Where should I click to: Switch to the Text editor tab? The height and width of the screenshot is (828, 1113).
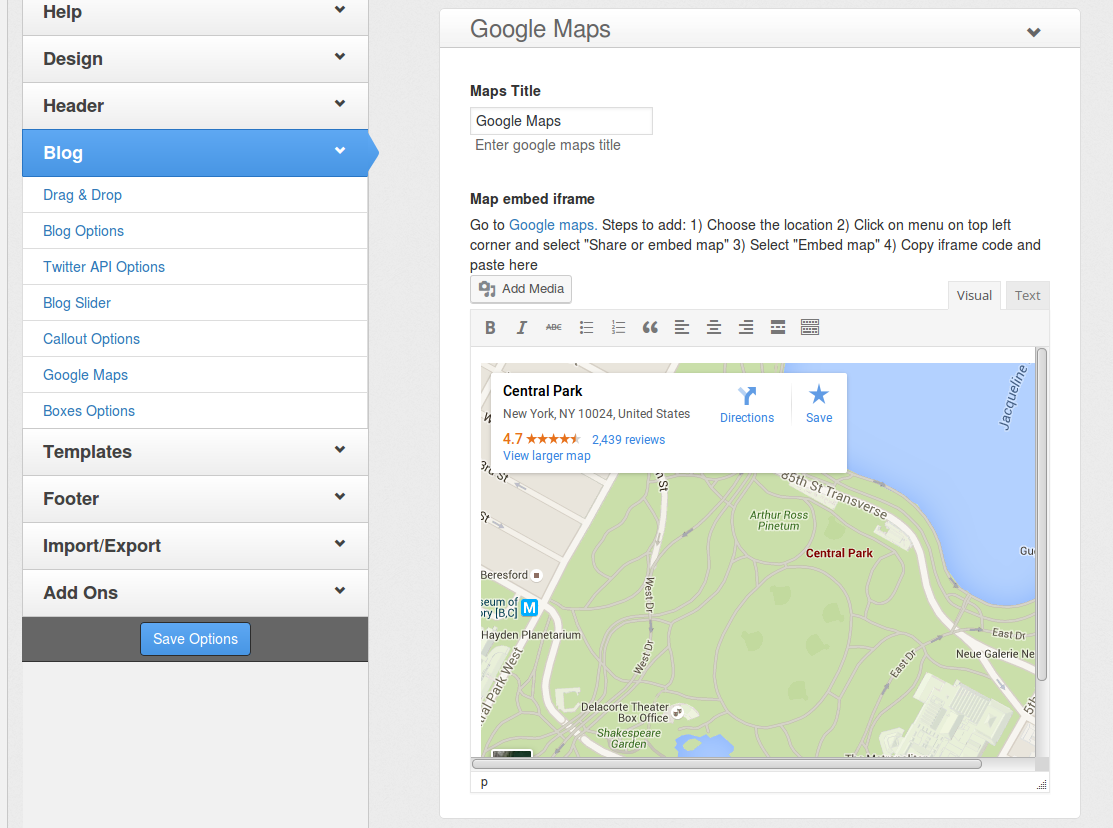[x=1027, y=295]
